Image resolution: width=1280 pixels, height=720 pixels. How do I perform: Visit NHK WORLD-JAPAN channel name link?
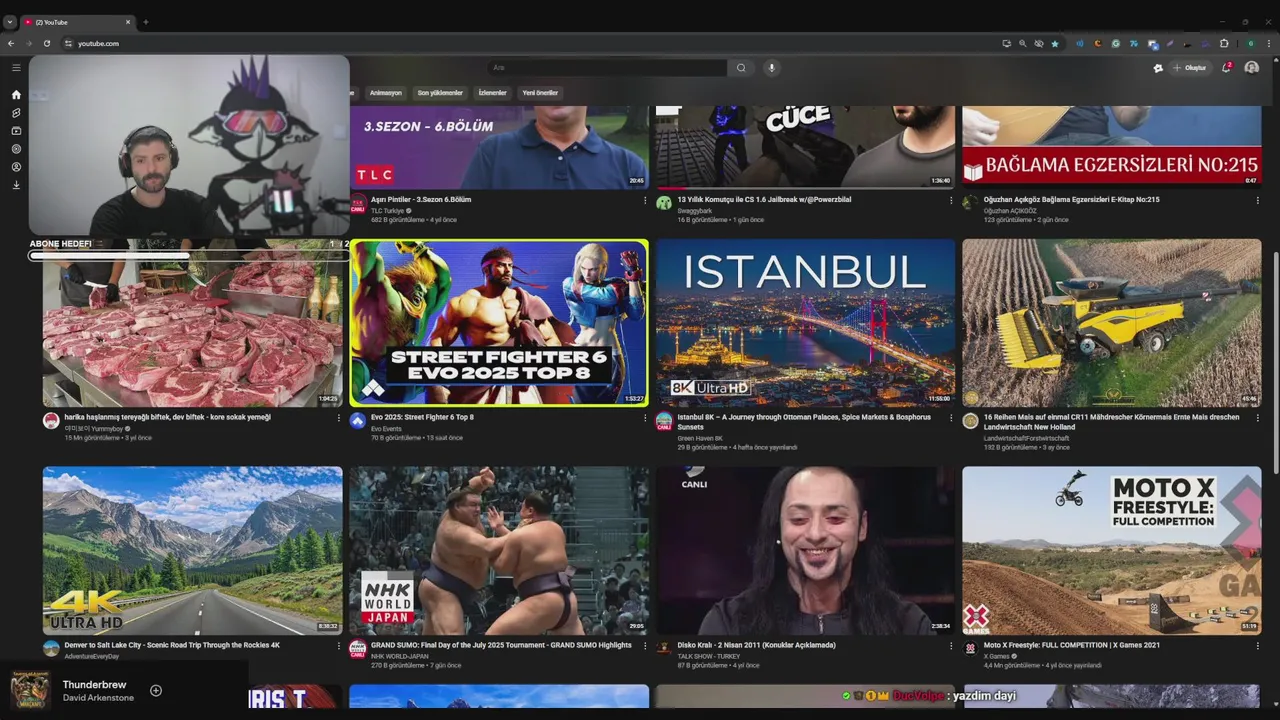point(399,656)
